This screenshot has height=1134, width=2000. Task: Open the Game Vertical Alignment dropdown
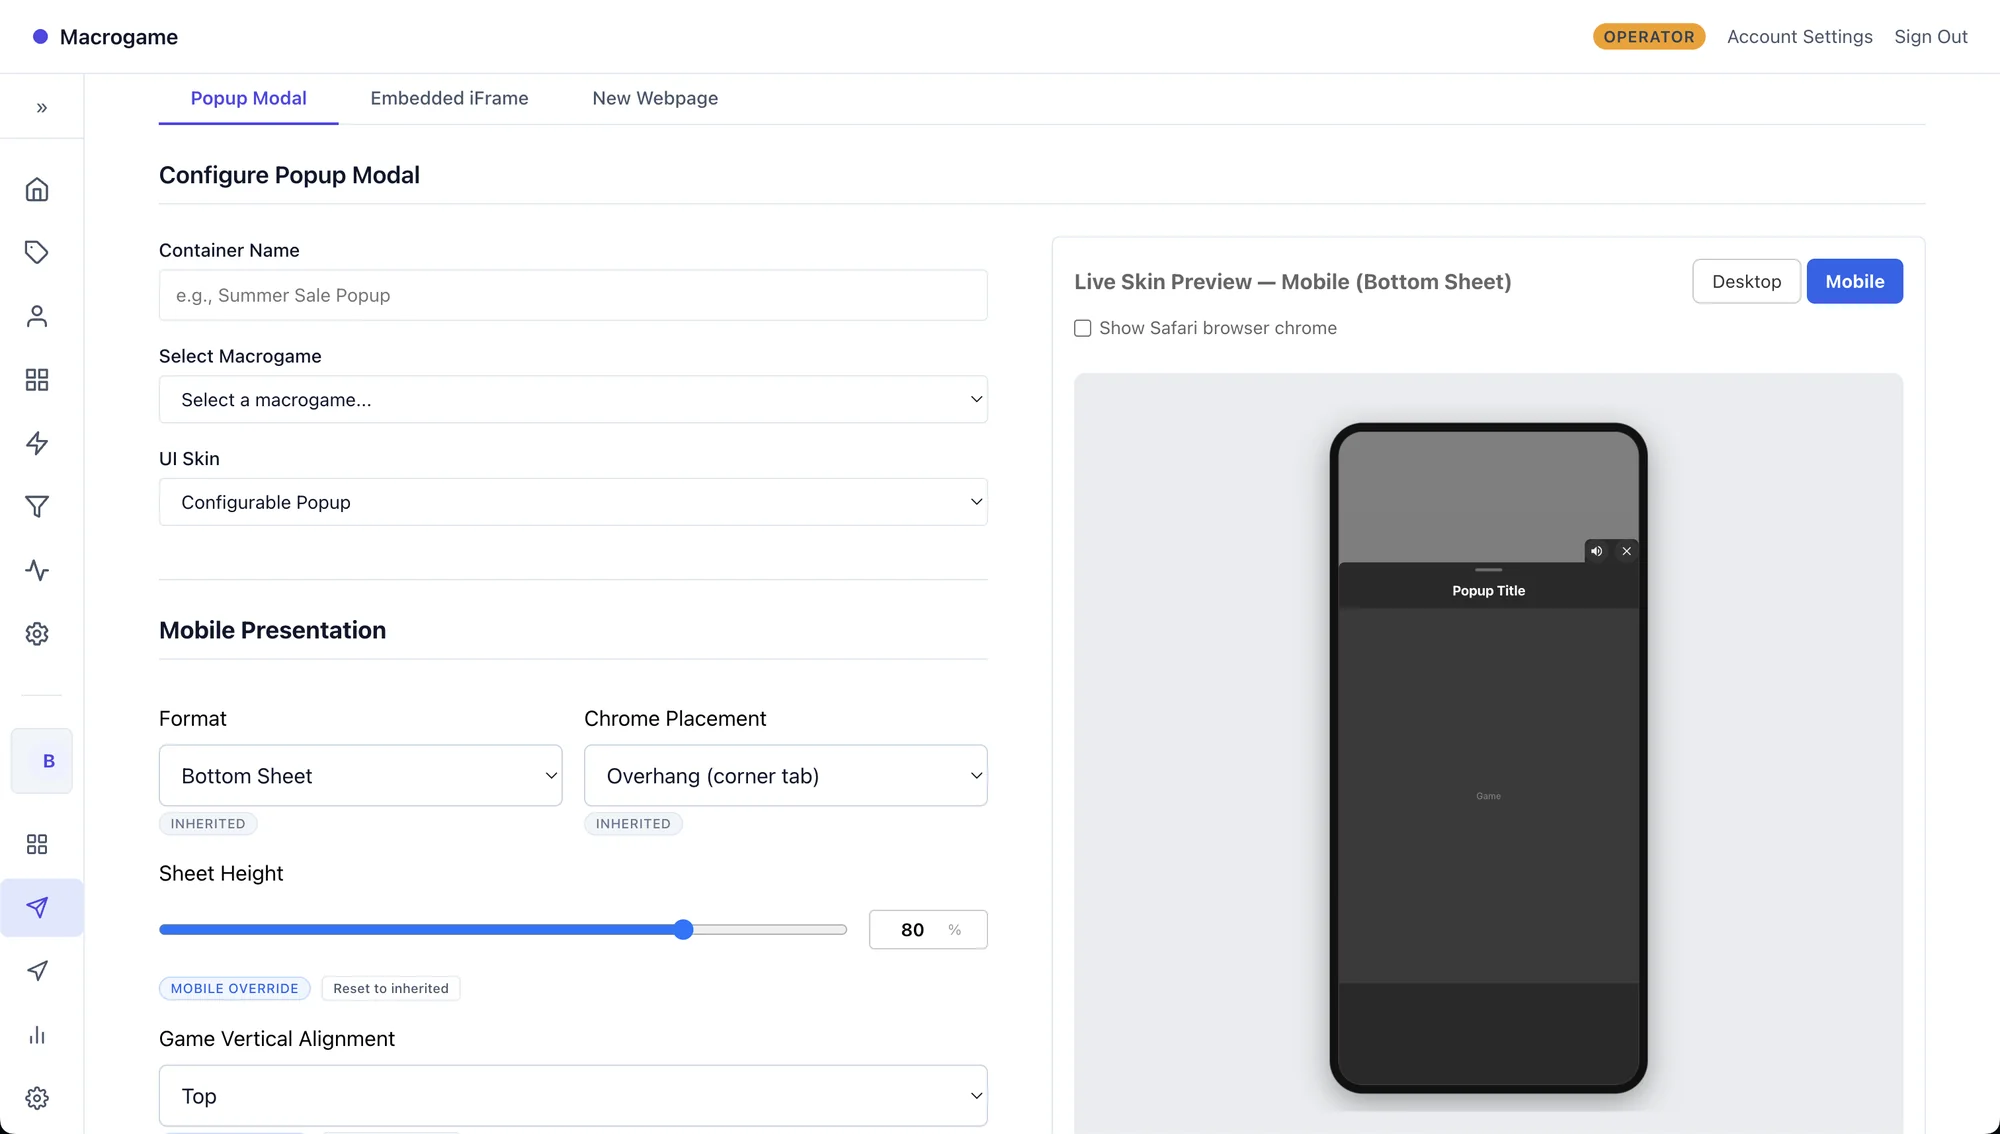[x=573, y=1095]
